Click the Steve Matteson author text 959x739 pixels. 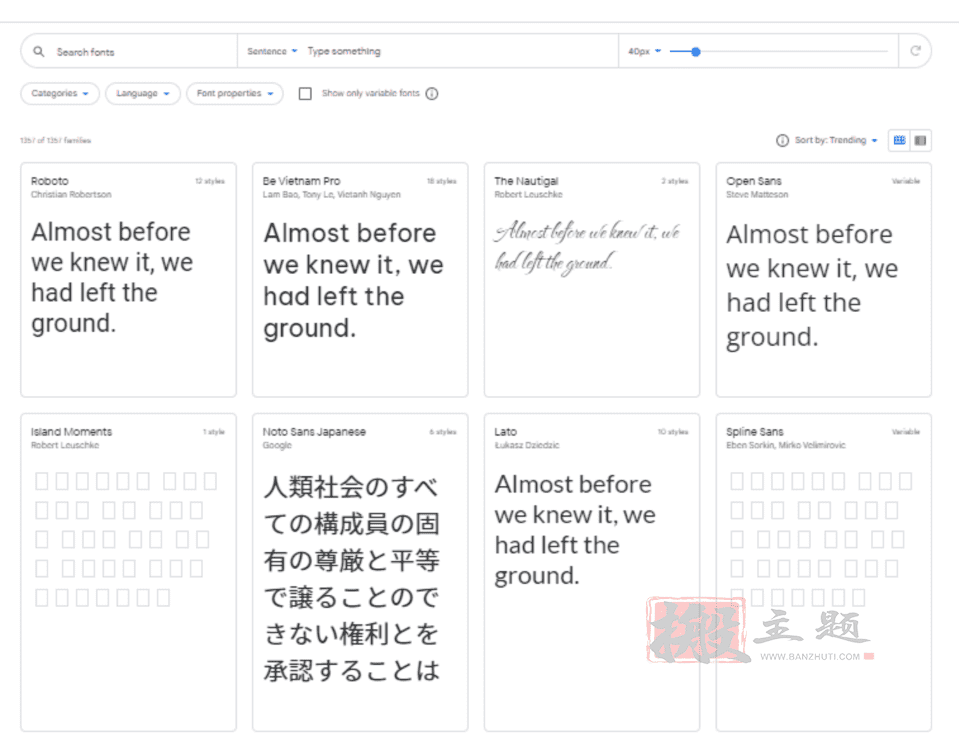coord(757,195)
